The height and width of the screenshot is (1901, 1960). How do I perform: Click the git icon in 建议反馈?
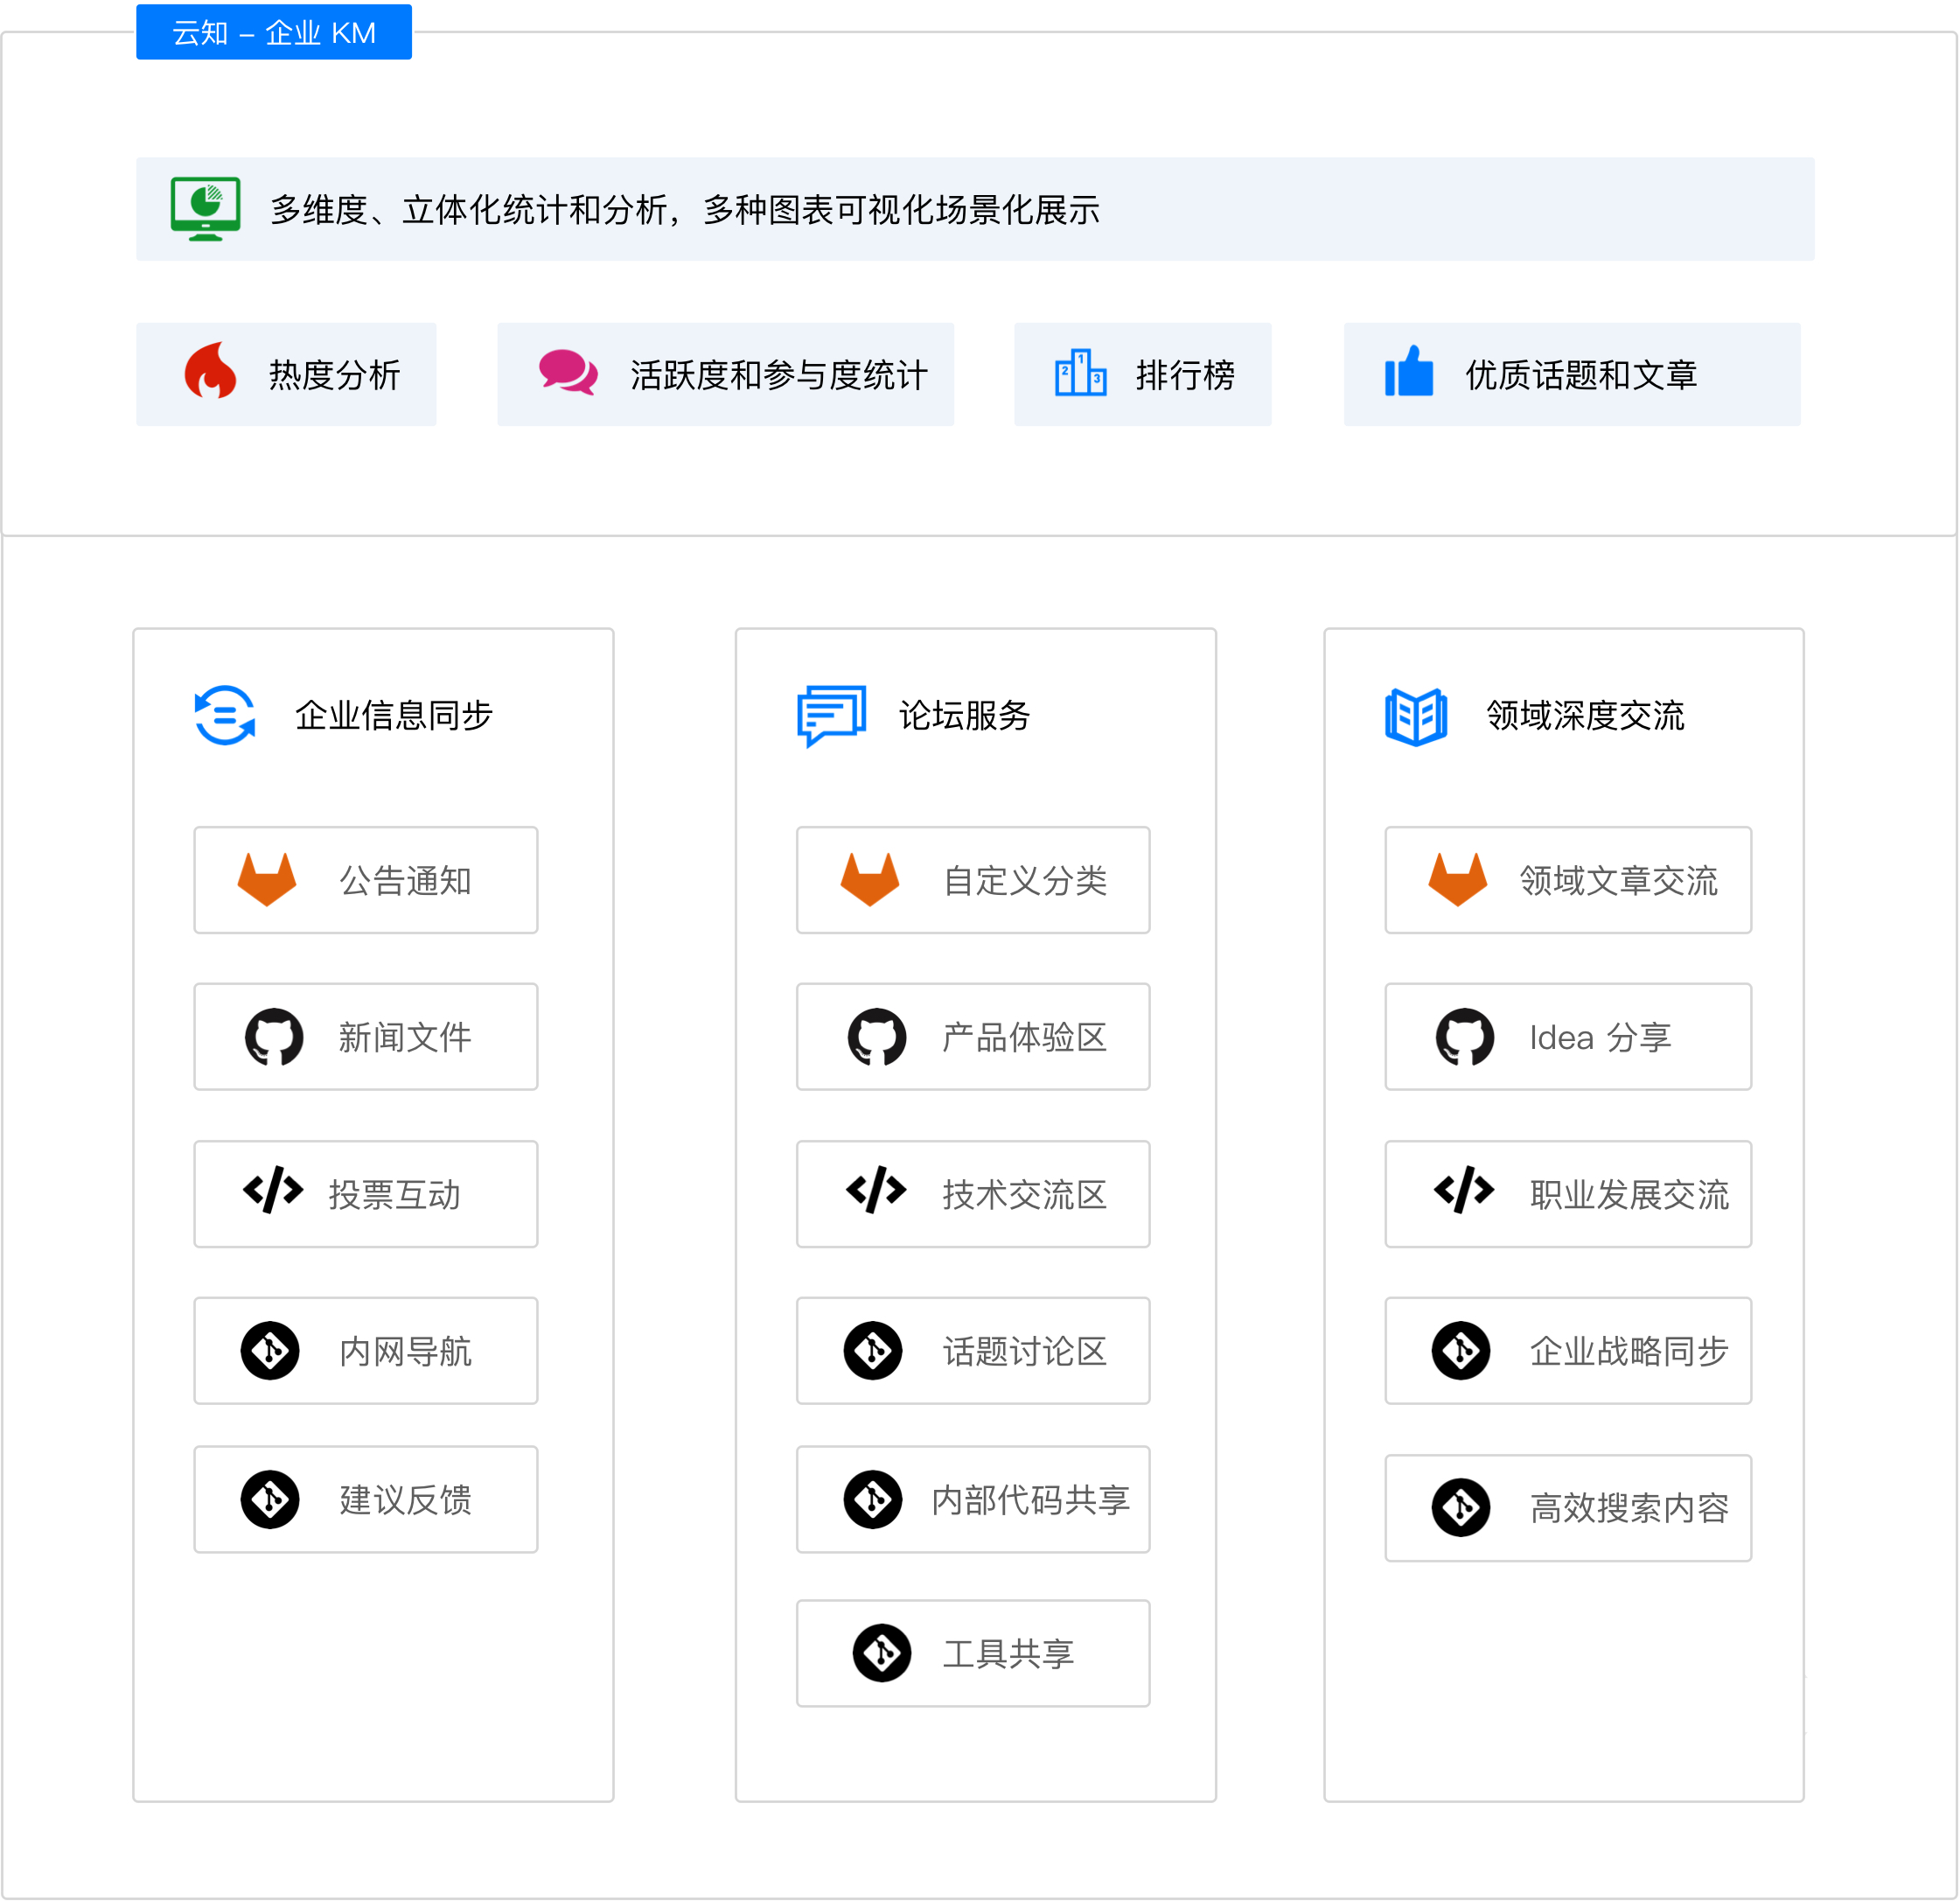[270, 1499]
